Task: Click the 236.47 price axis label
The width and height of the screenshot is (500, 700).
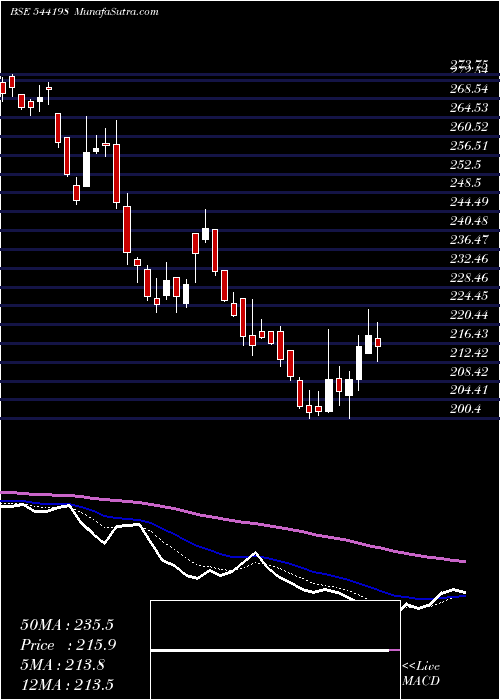Action: point(471,240)
